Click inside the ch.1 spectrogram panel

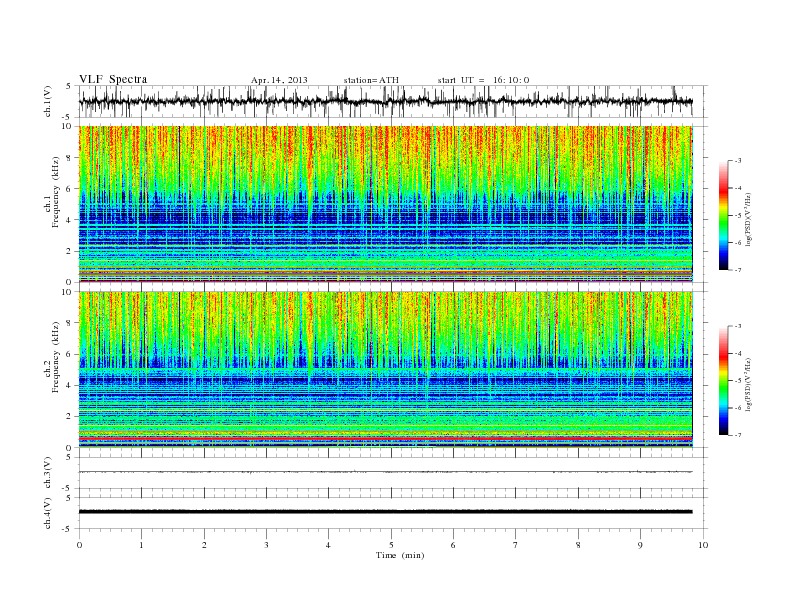pos(385,204)
